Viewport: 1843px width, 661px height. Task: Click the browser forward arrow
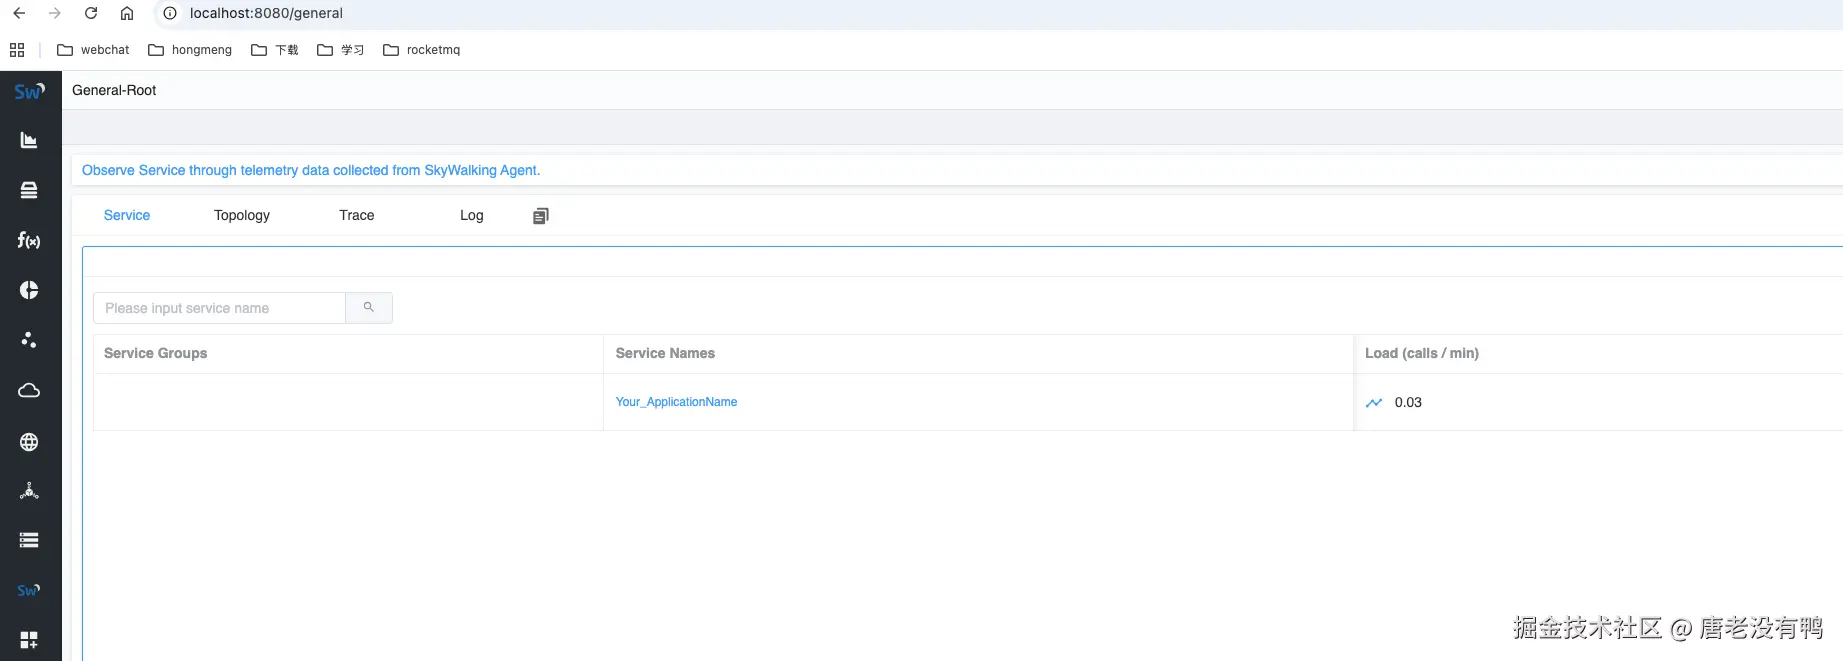55,13
